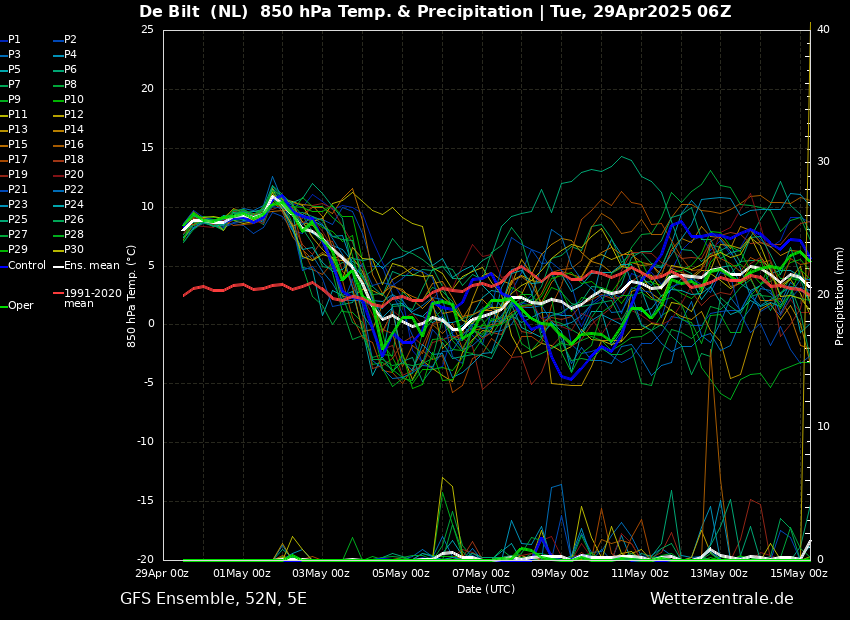Click '5' on the temperature axis

tap(150, 266)
